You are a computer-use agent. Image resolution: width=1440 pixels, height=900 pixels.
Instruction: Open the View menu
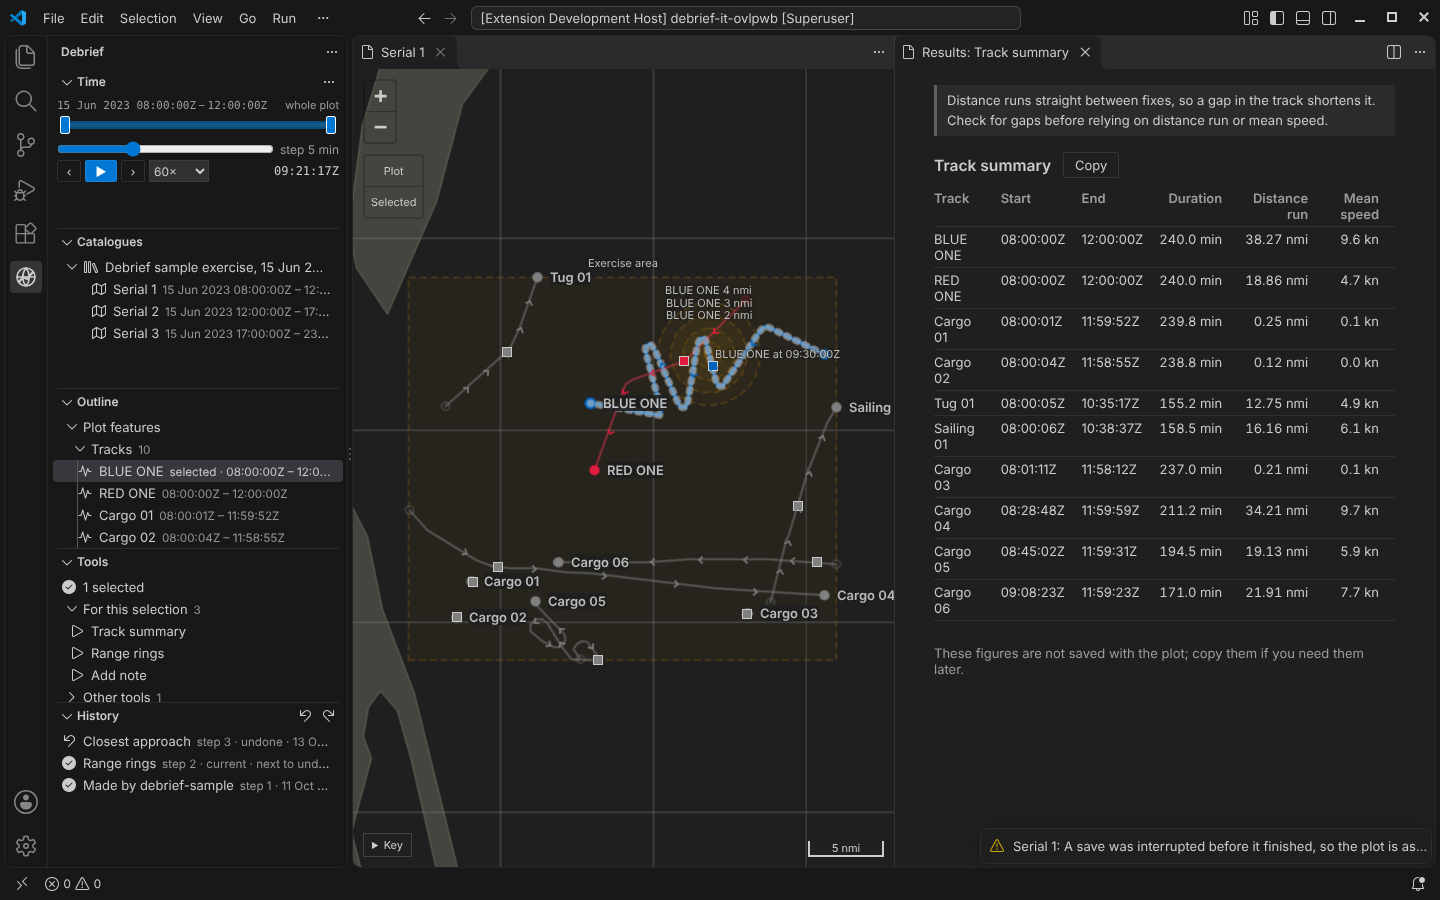(x=208, y=18)
